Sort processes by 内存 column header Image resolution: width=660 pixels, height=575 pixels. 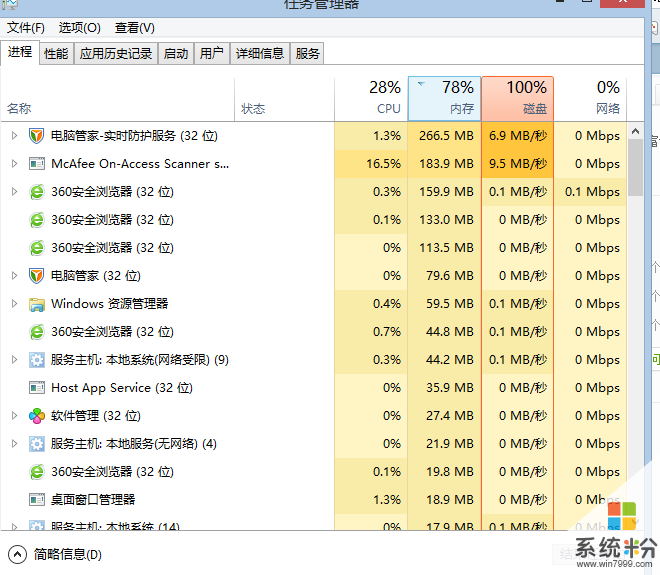(x=444, y=99)
